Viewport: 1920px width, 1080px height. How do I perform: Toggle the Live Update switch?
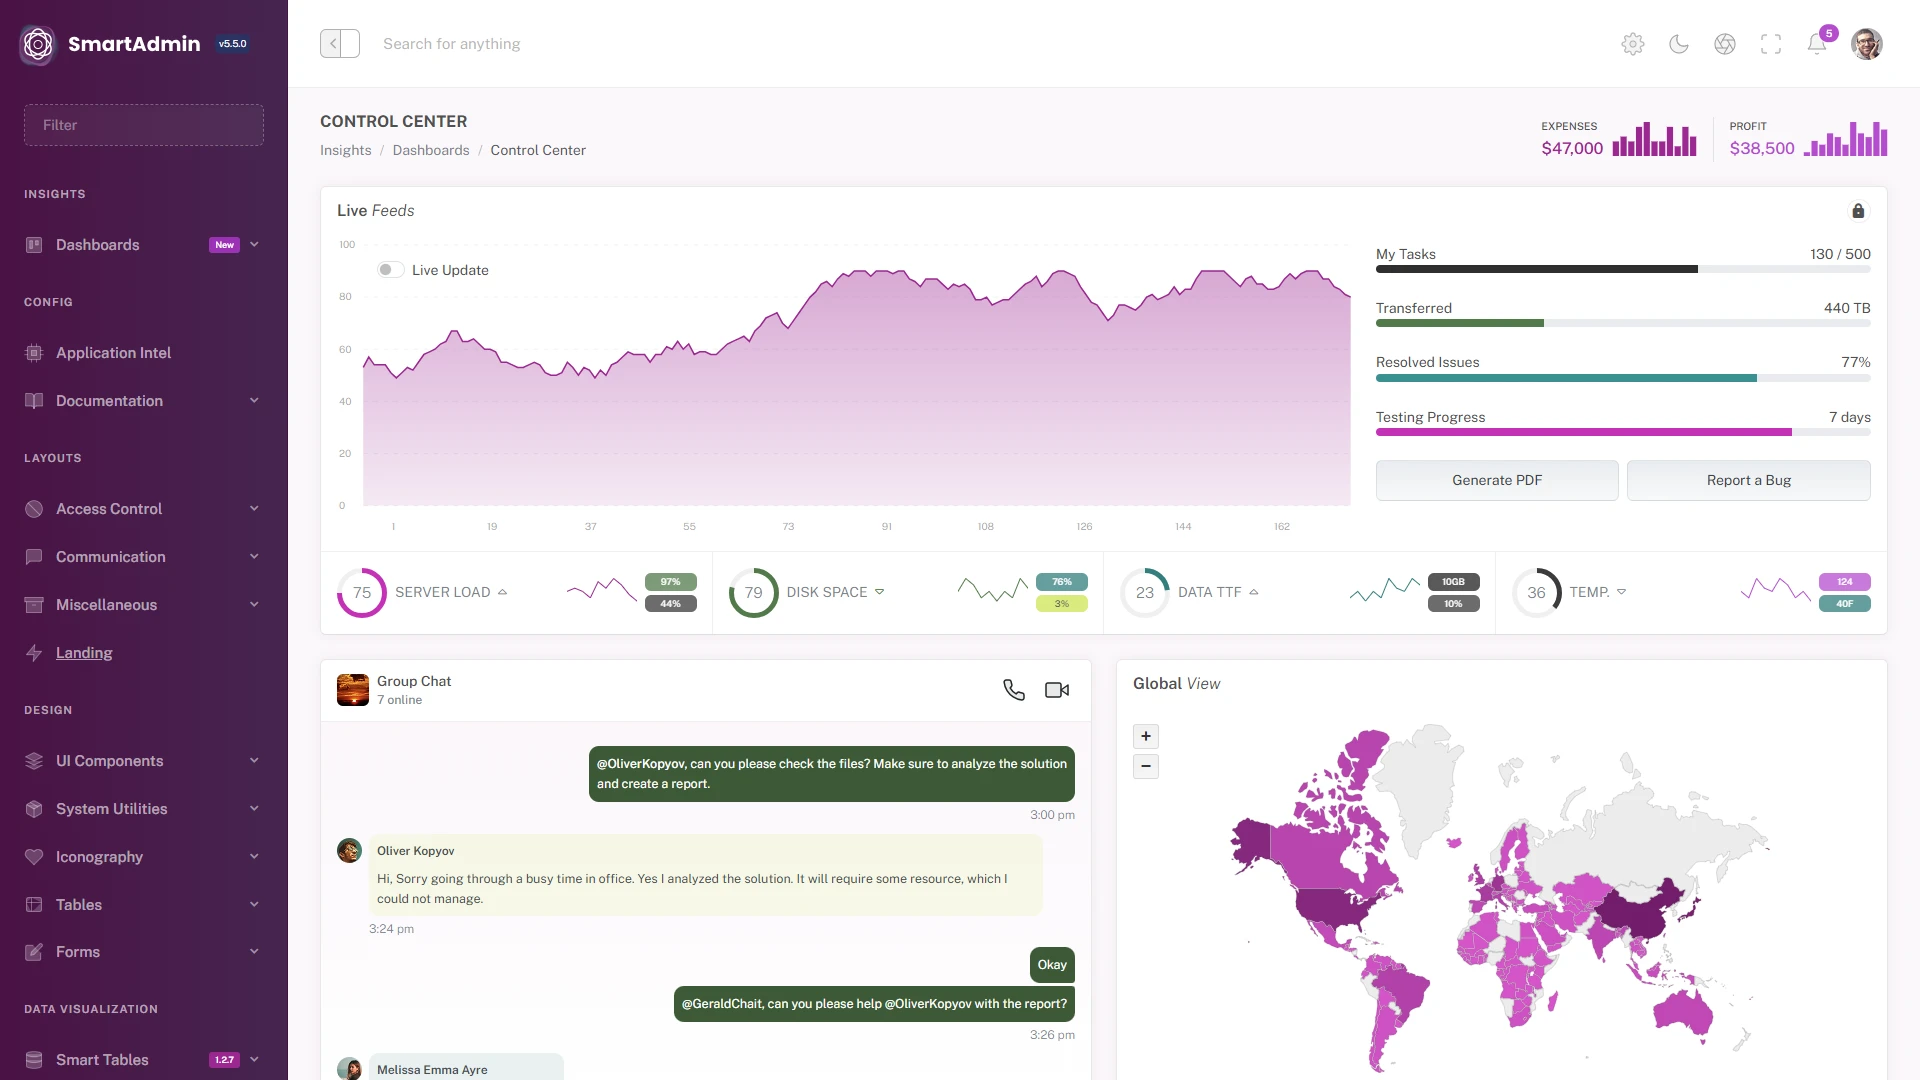tap(390, 270)
